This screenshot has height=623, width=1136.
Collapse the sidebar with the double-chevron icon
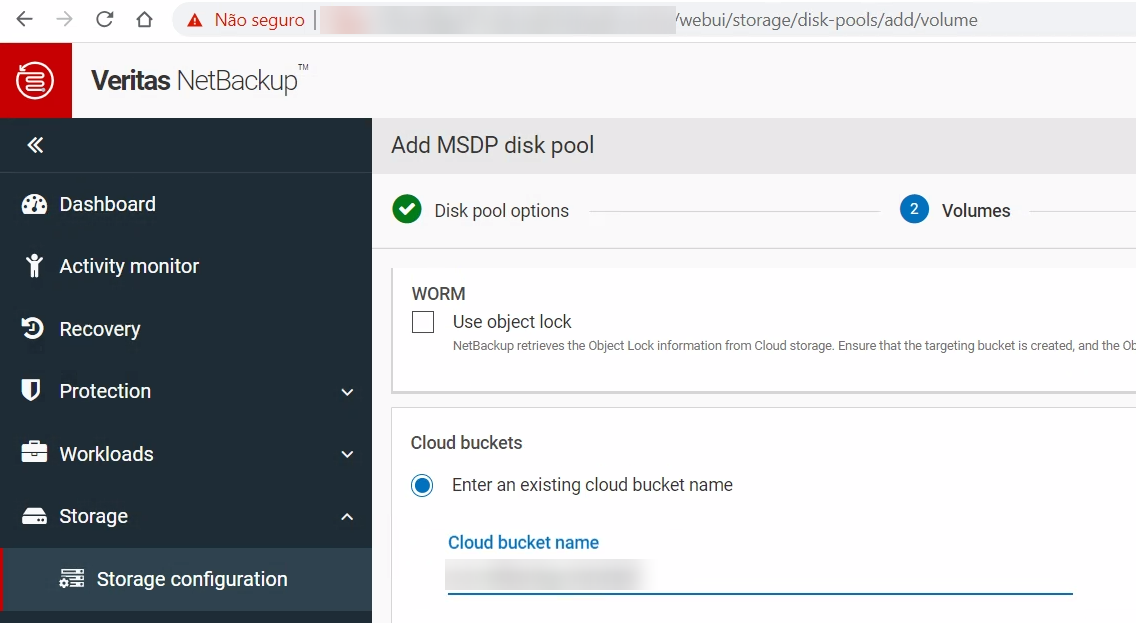tap(35, 145)
